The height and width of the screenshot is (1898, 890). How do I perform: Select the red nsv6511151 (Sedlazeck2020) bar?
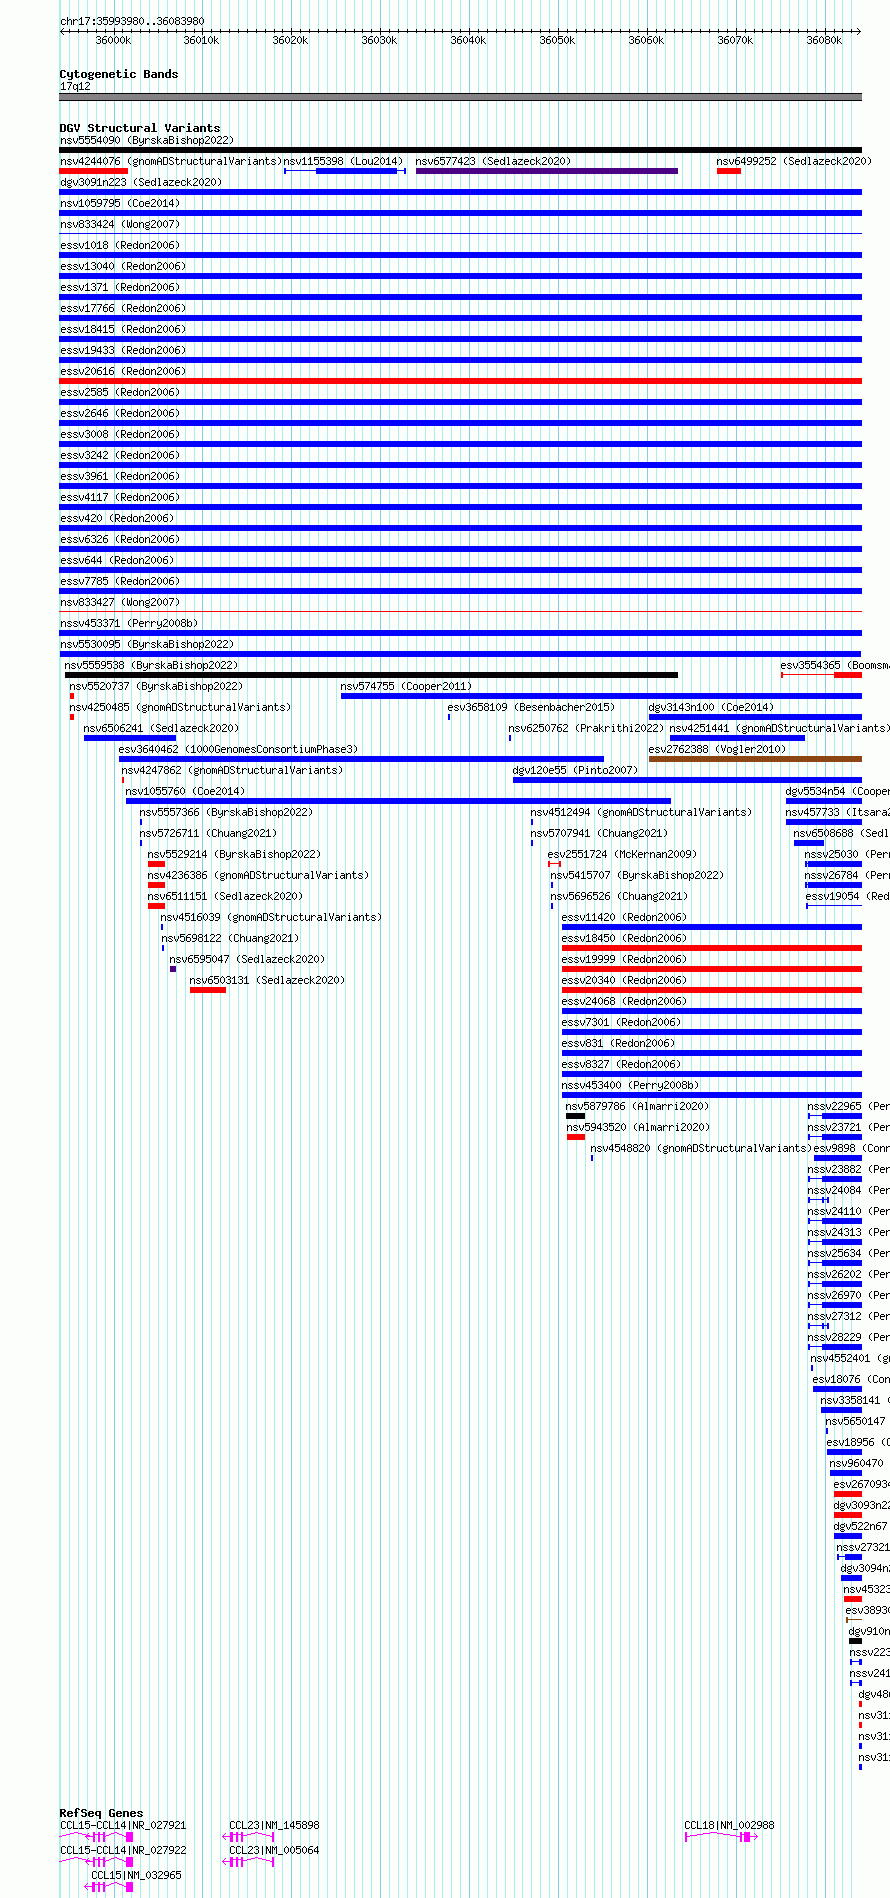(156, 906)
